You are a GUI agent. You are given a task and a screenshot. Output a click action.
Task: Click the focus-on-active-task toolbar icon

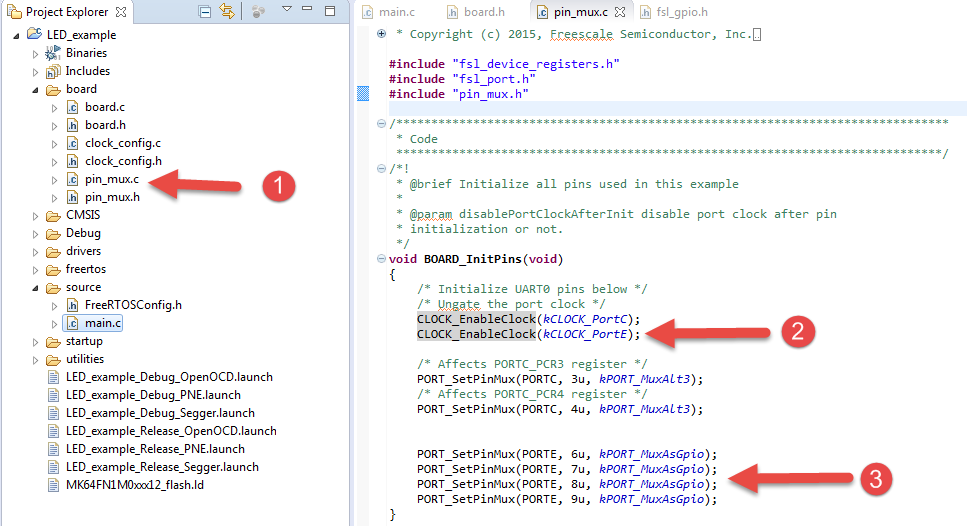pos(258,12)
